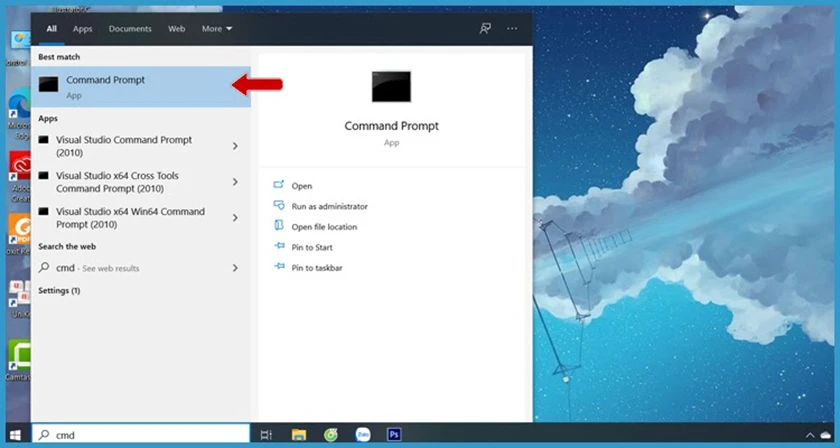The height and width of the screenshot is (448, 840).
Task: Click the Camtasia desktop shortcut
Action: [19, 359]
